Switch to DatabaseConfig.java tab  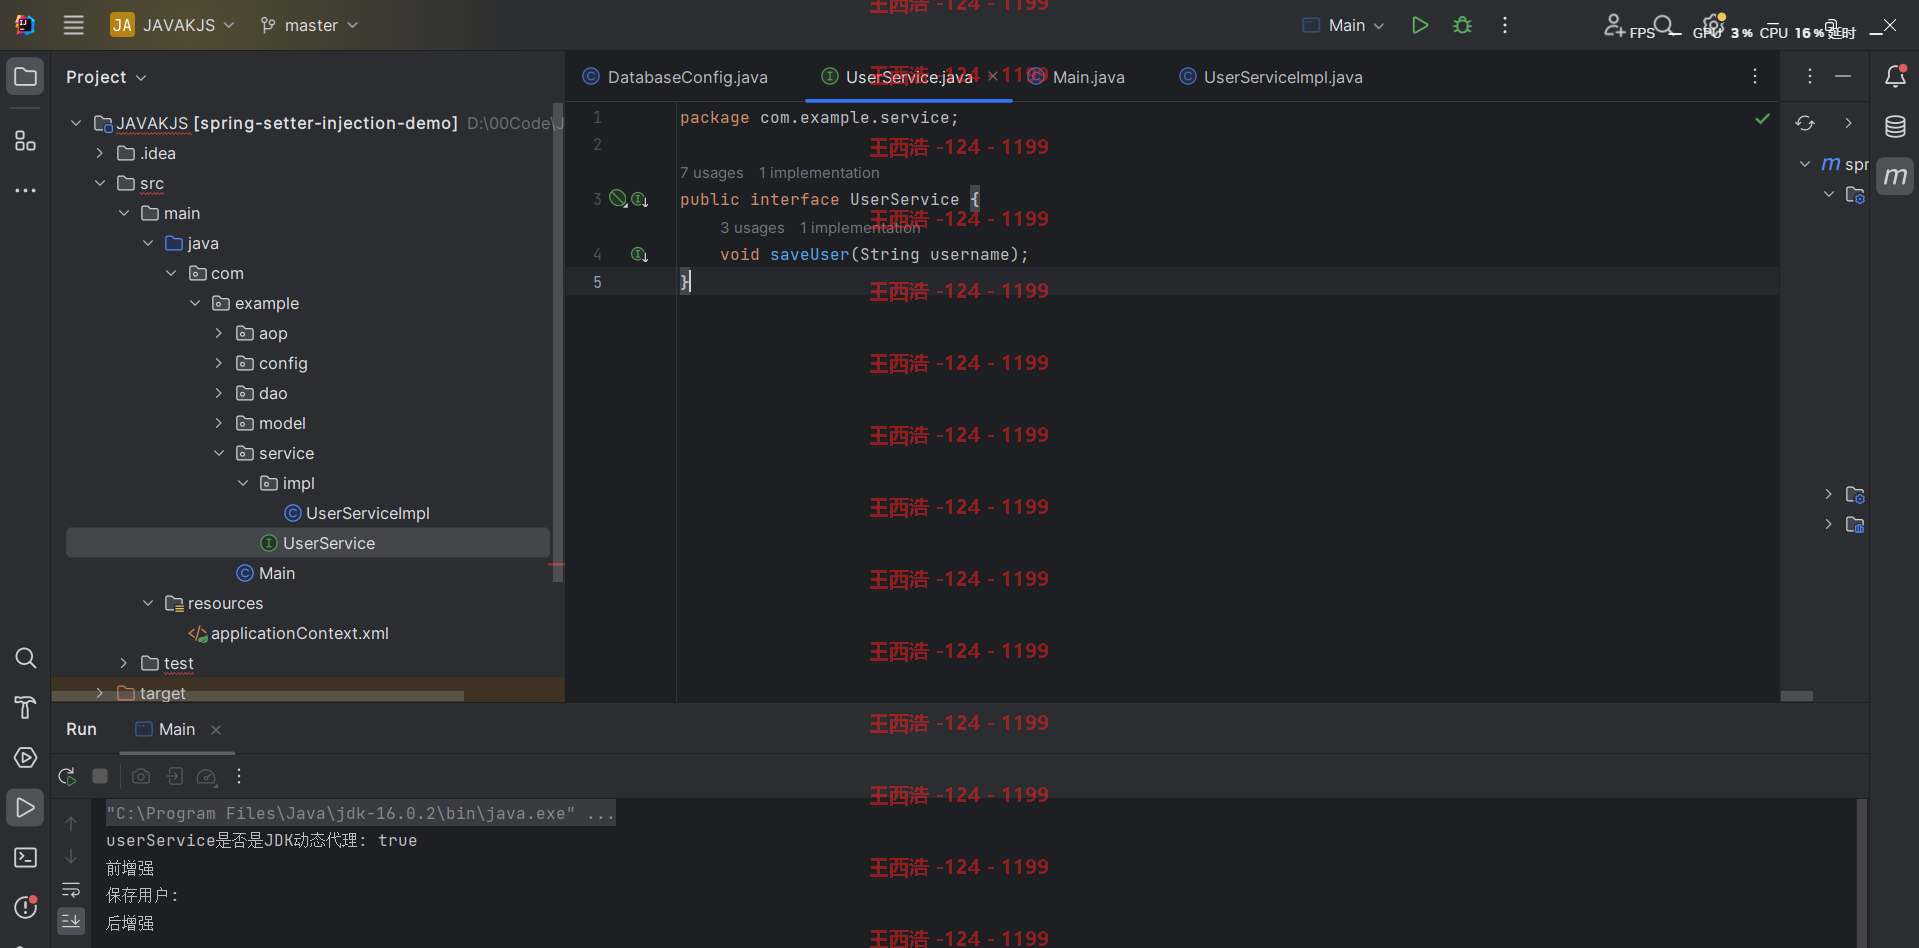[675, 77]
